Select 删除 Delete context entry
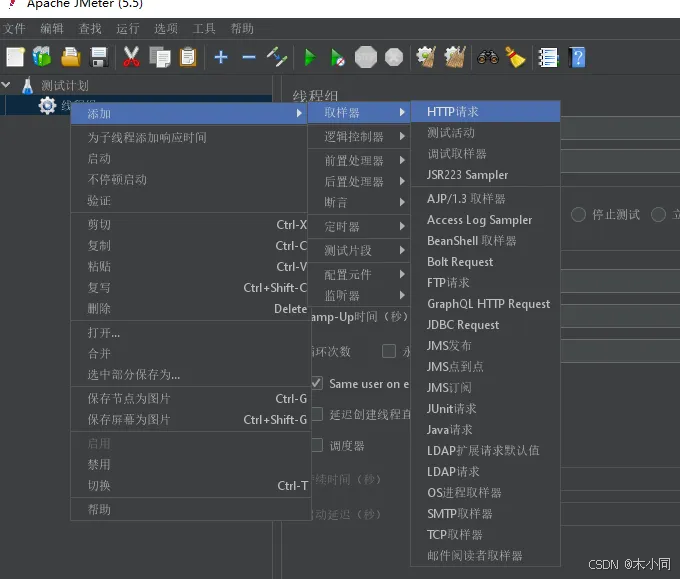The height and width of the screenshot is (579, 680). click(x=189, y=308)
